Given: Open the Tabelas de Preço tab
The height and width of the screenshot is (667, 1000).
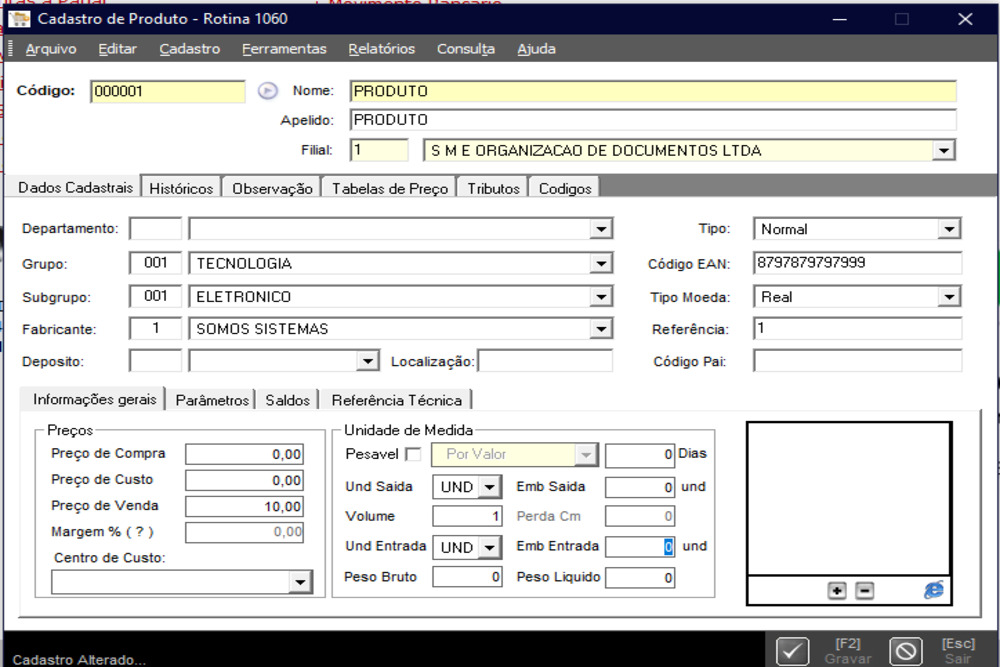Looking at the screenshot, I should [x=390, y=188].
